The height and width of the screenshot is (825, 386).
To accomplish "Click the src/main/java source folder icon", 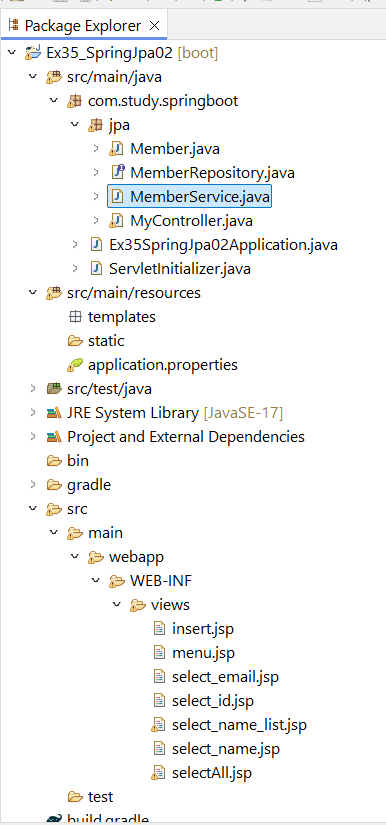I will (54, 77).
